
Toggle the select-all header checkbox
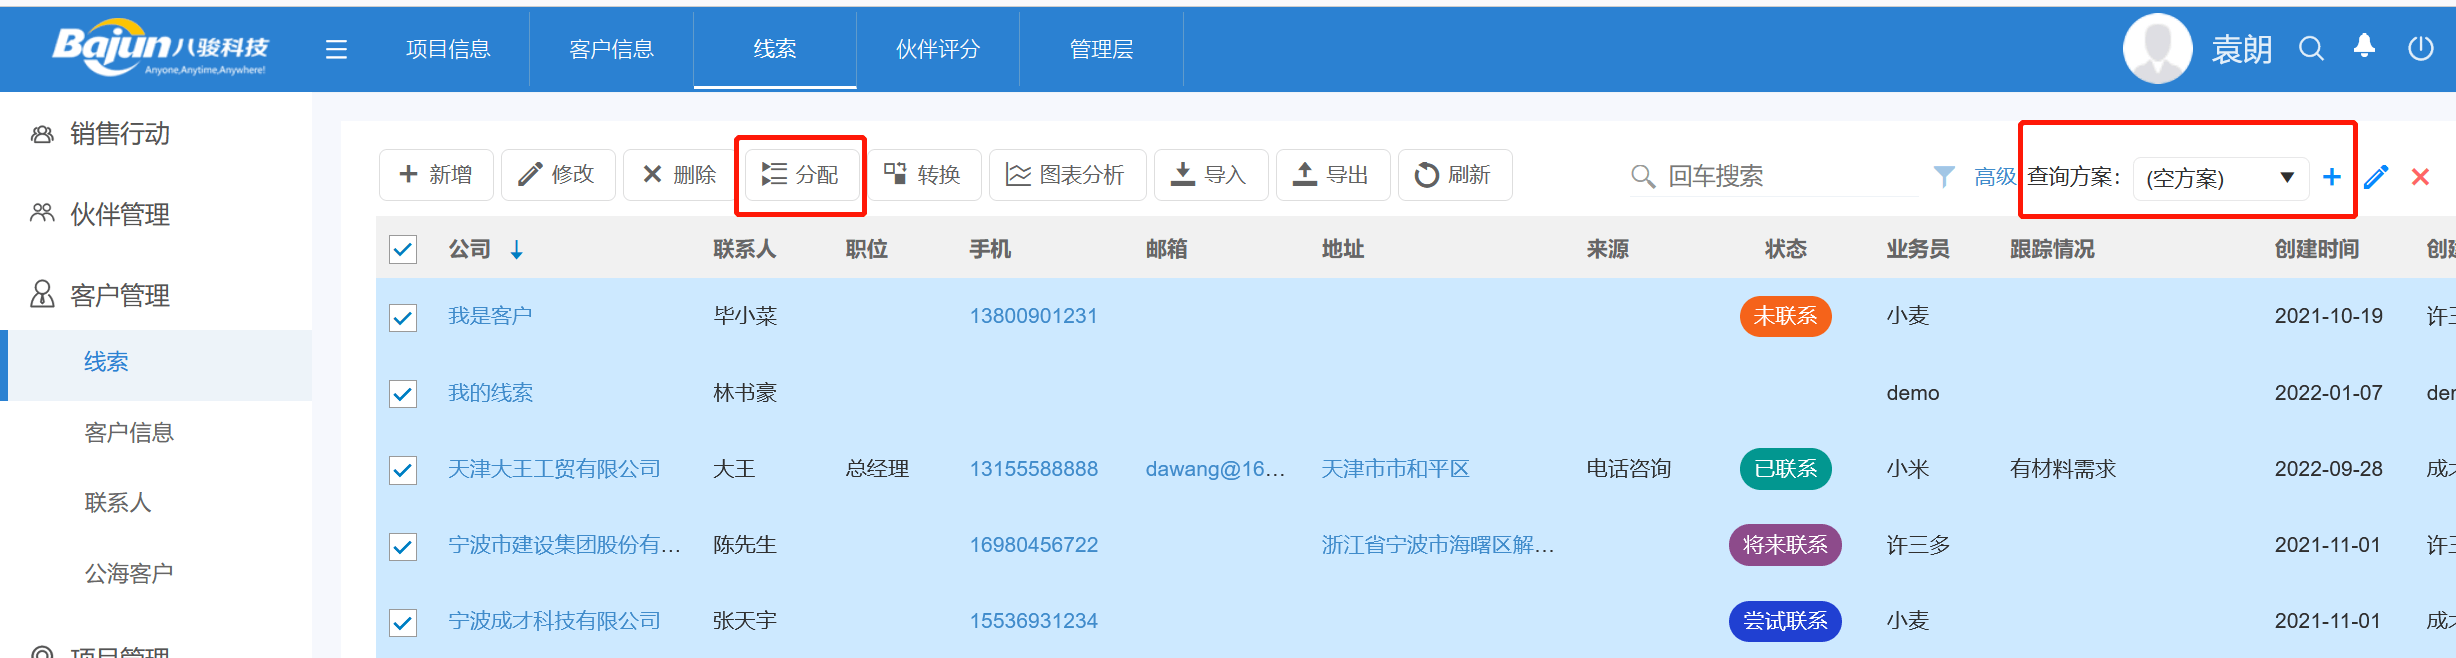[403, 249]
